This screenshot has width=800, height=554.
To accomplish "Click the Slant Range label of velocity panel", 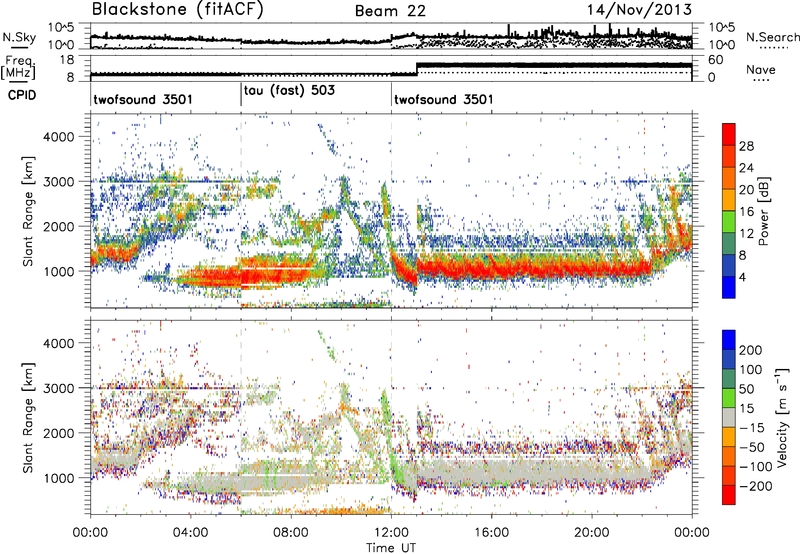I will [29, 417].
